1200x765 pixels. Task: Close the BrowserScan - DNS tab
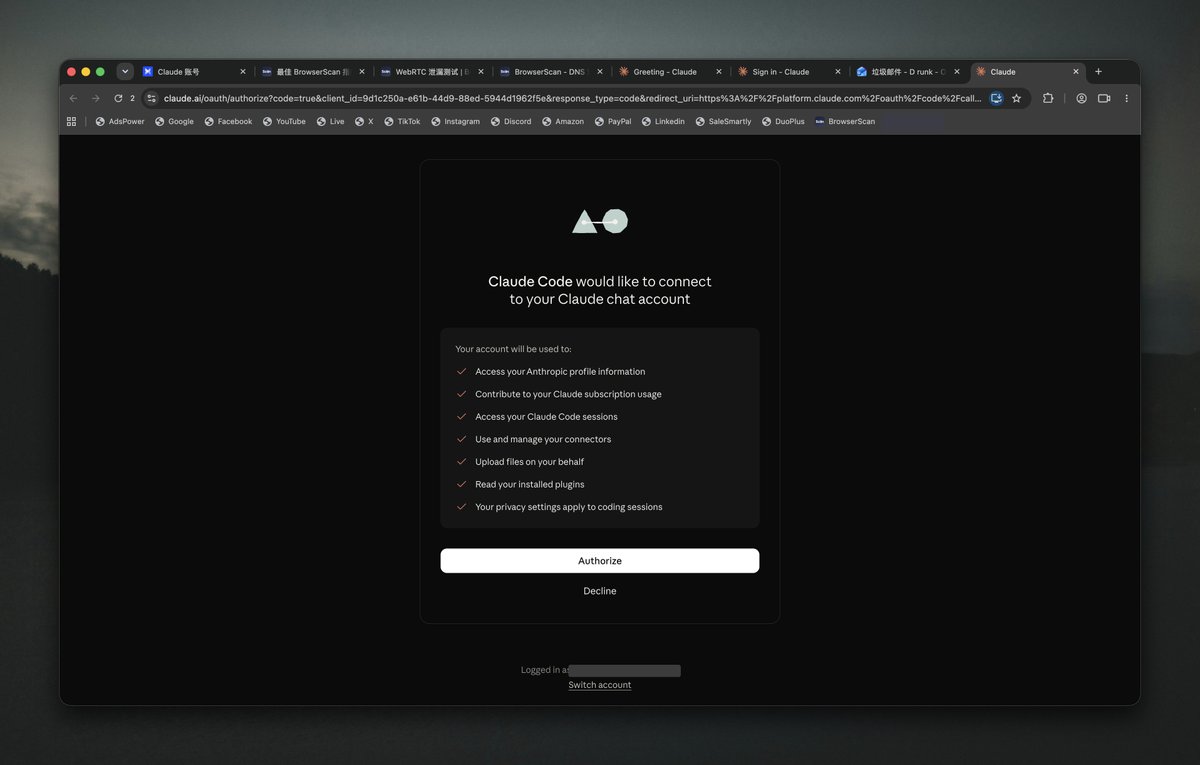599,72
